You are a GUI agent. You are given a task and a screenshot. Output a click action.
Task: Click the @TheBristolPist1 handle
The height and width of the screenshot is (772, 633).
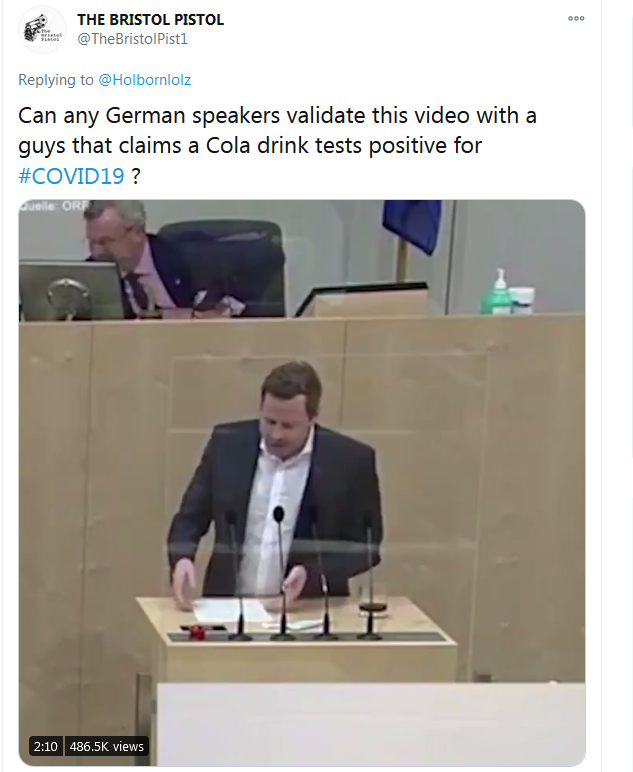tap(132, 39)
